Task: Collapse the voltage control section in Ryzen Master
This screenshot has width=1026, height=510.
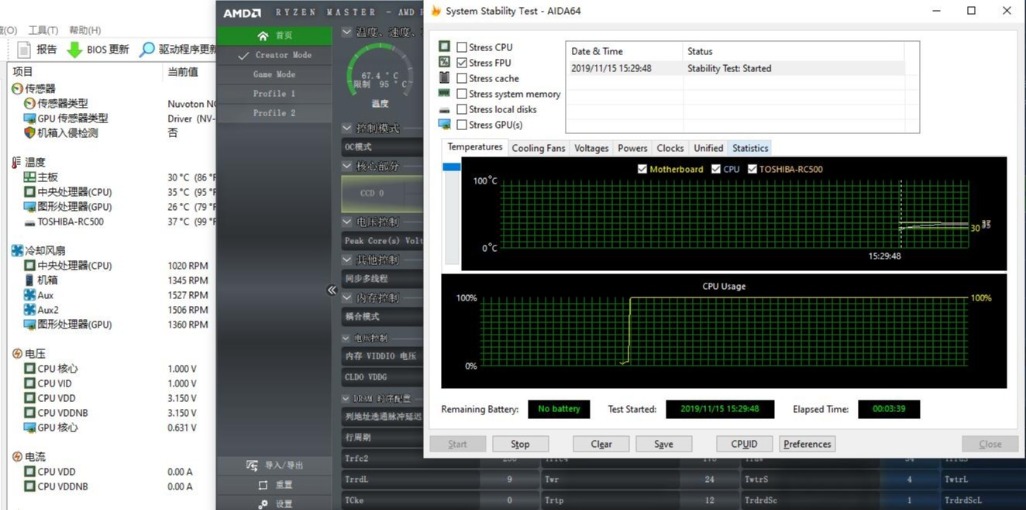Action: tap(347, 222)
